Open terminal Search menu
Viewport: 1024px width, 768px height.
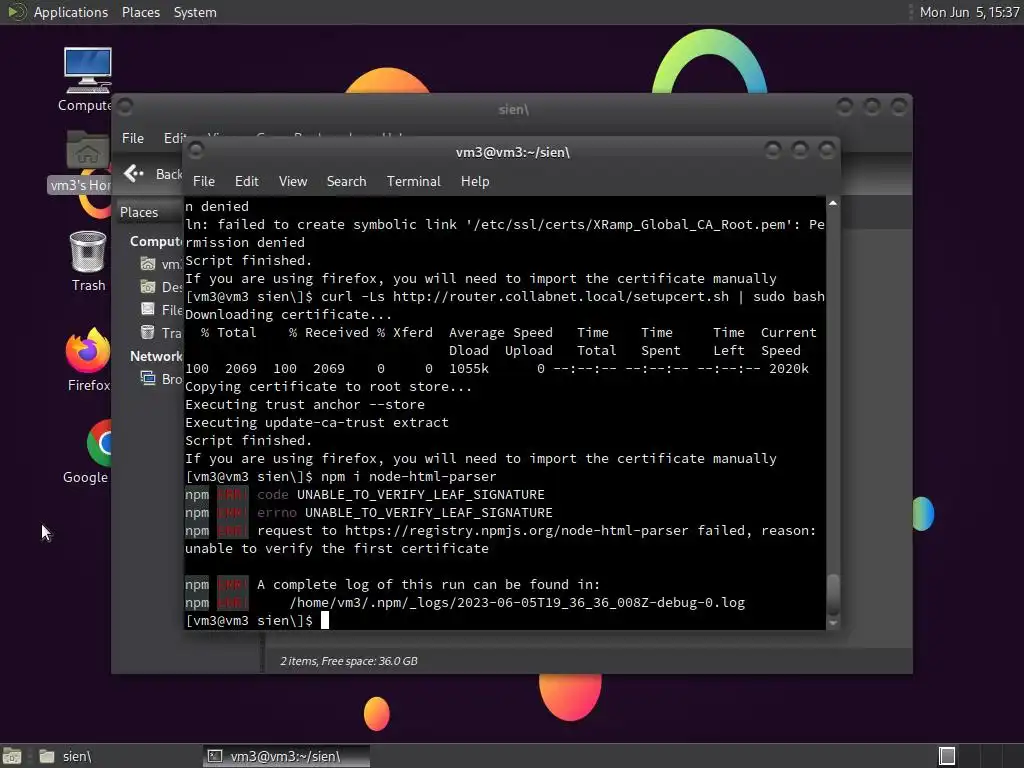(x=346, y=182)
